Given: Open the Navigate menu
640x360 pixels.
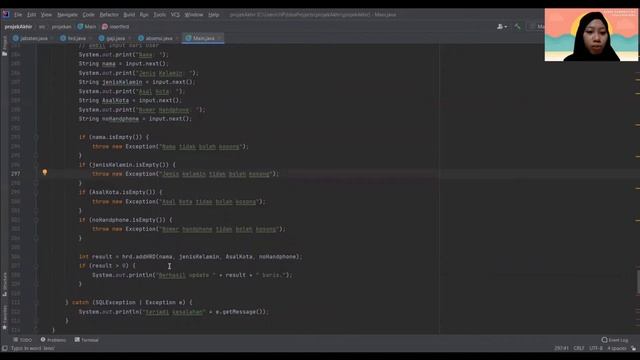Looking at the screenshot, I should coord(67,15).
